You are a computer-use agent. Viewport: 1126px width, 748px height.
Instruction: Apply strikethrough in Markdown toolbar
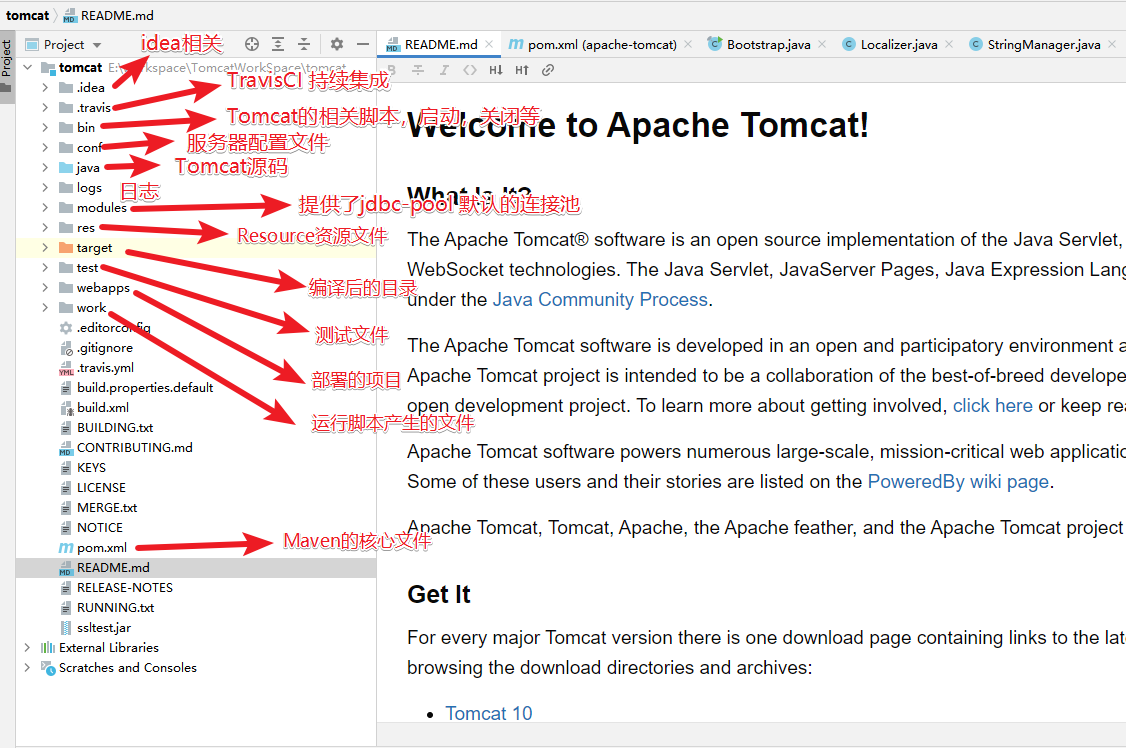pos(418,70)
